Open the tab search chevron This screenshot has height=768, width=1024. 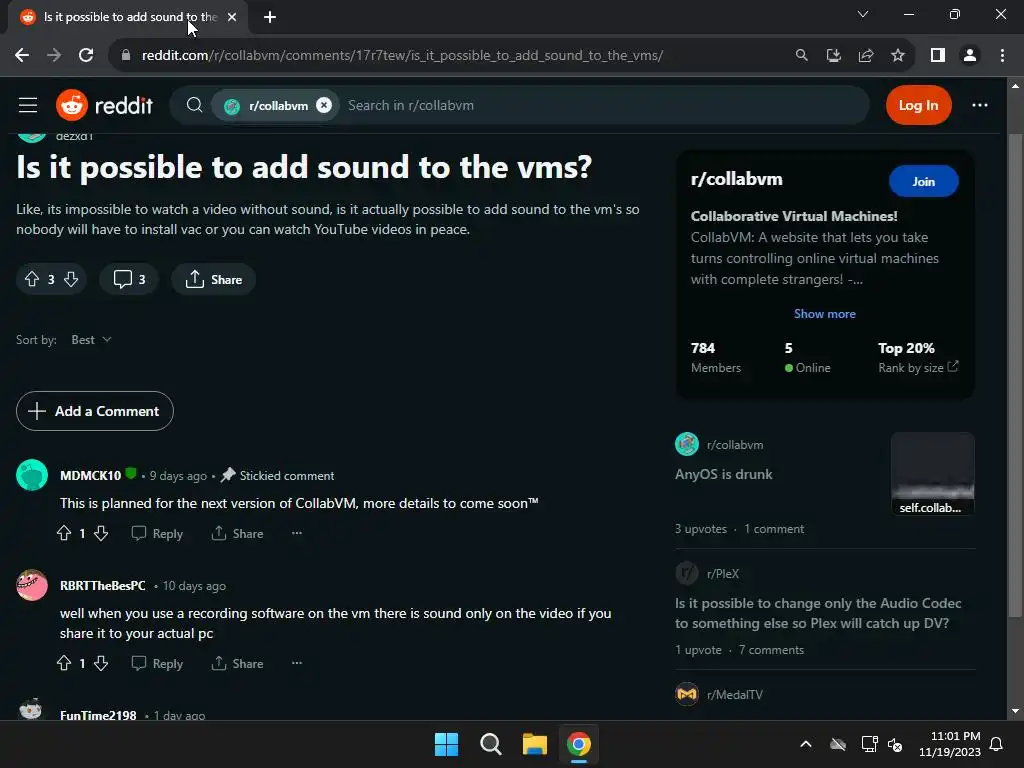pos(863,14)
